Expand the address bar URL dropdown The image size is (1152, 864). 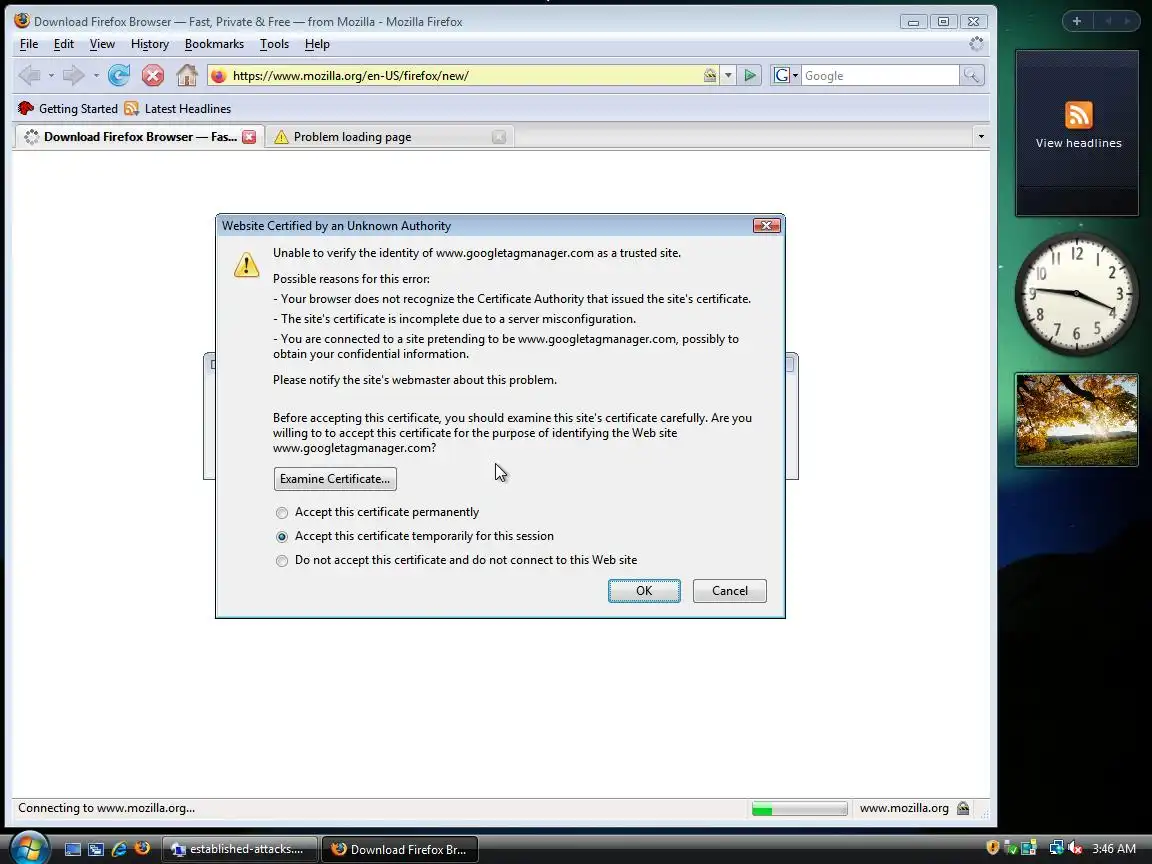pos(728,75)
